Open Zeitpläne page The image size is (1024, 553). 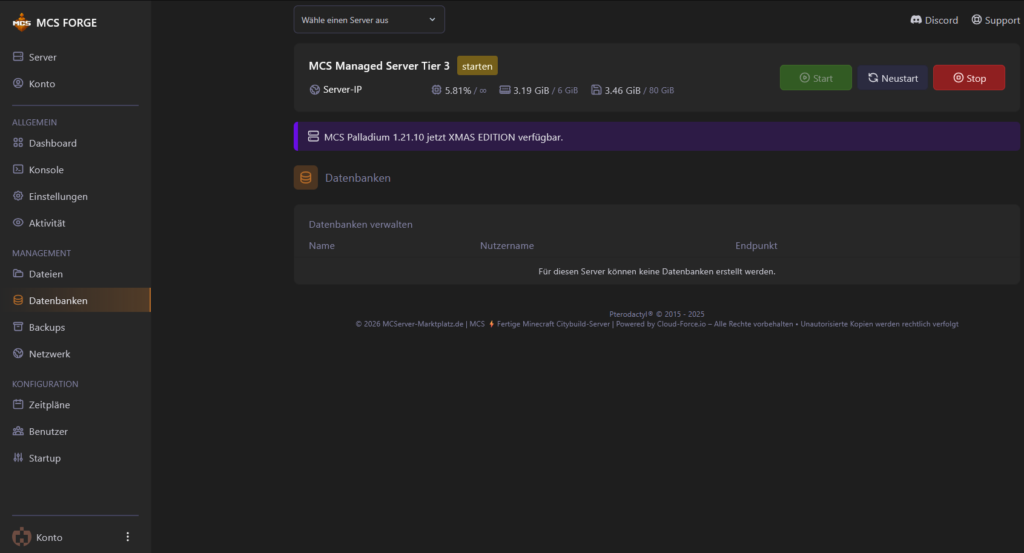point(49,405)
